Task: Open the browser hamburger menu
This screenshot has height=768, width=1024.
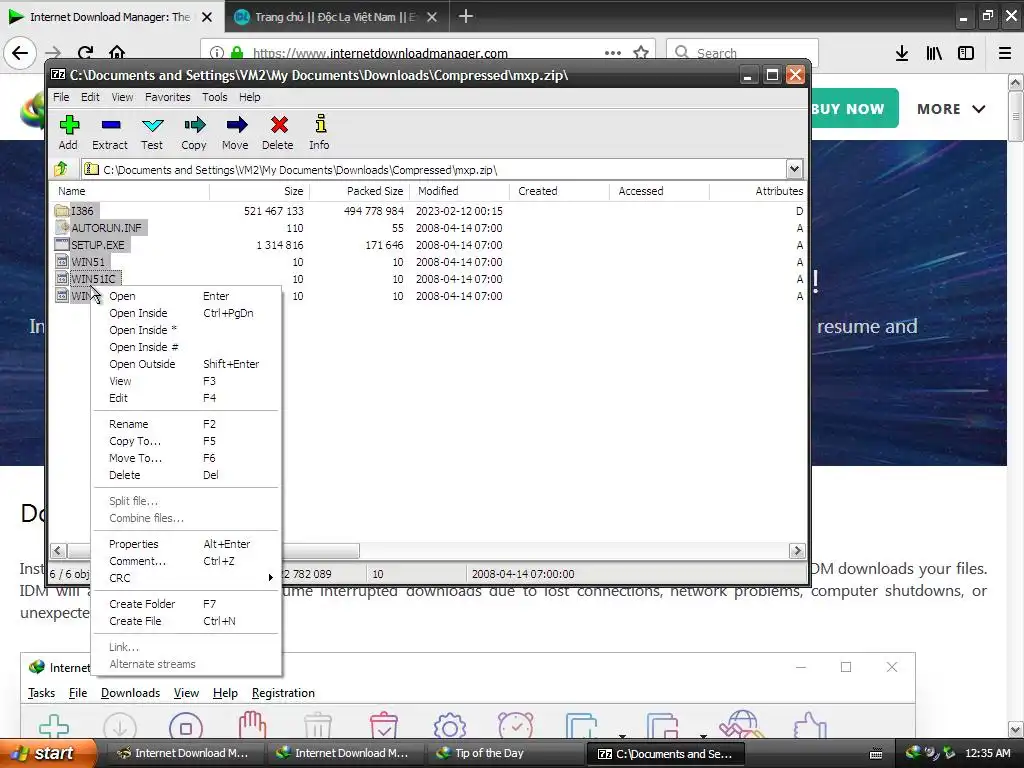Action: click(x=1005, y=53)
